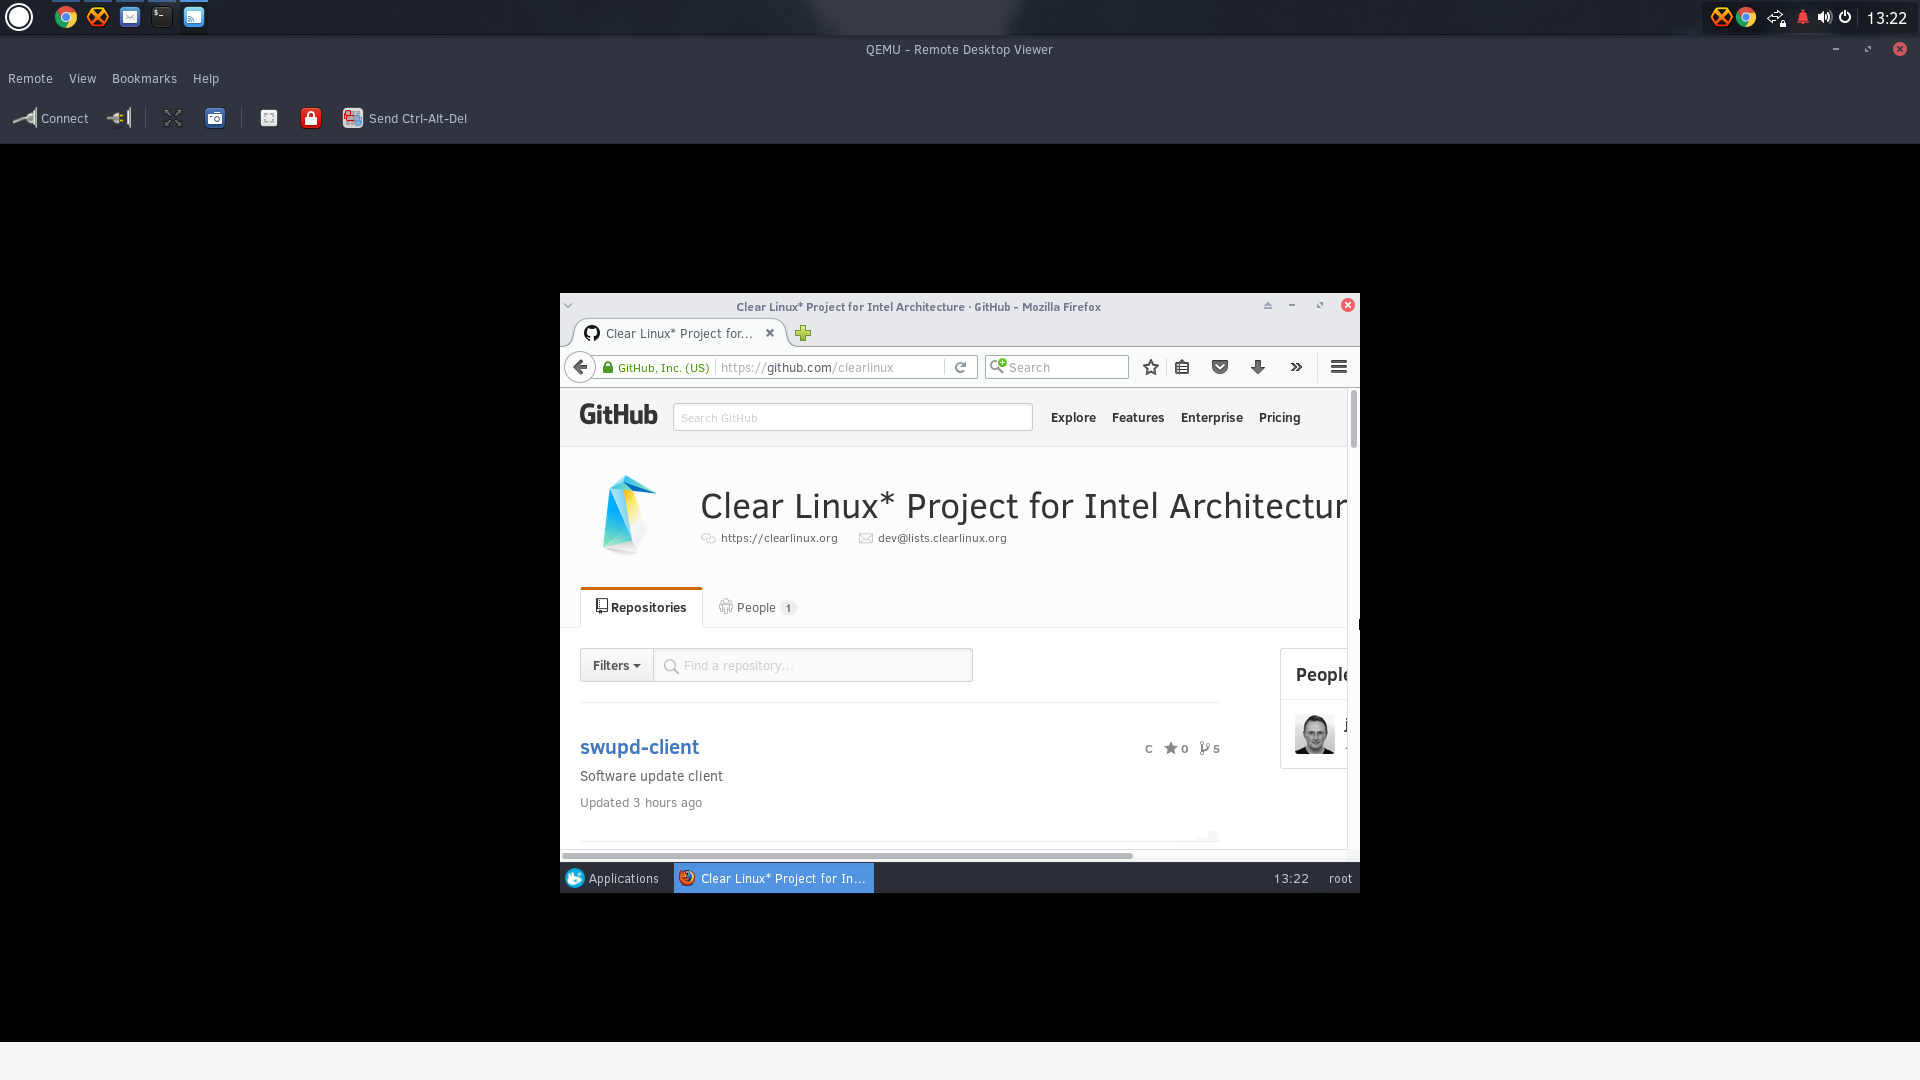
Task: Click the Connect toolbar button
Action: point(51,118)
